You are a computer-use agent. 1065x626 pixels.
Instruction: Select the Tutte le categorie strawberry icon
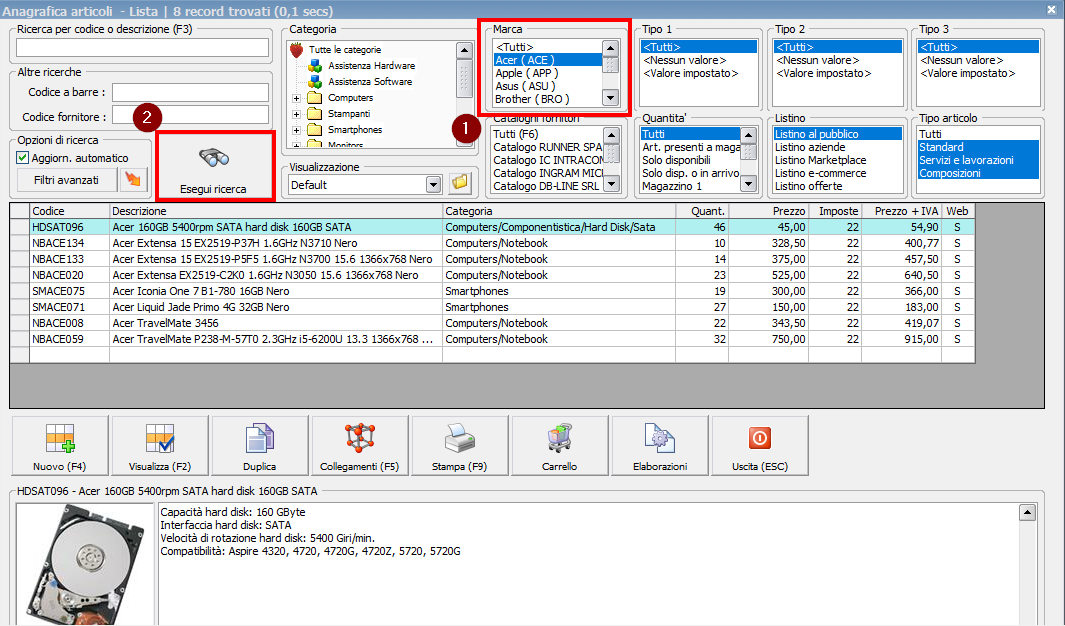click(x=296, y=50)
